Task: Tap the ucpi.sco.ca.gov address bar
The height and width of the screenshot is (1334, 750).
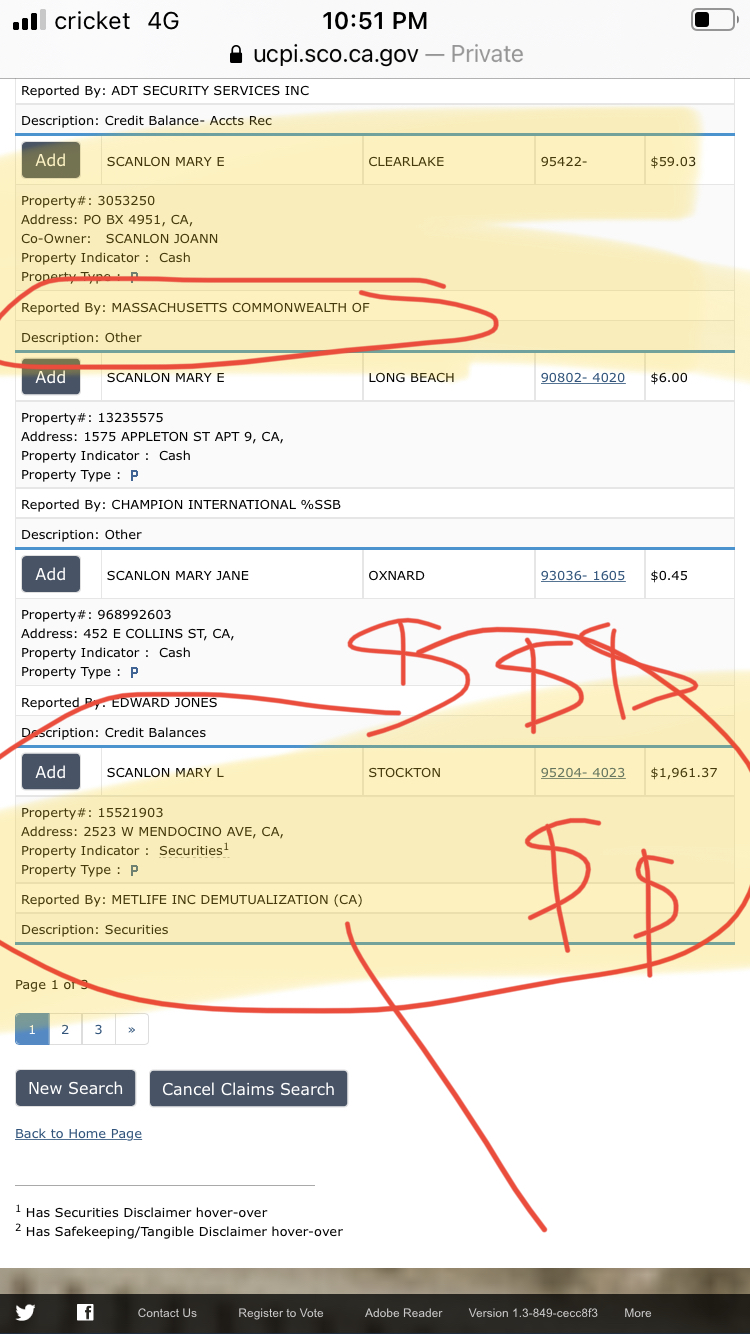Action: [x=375, y=54]
